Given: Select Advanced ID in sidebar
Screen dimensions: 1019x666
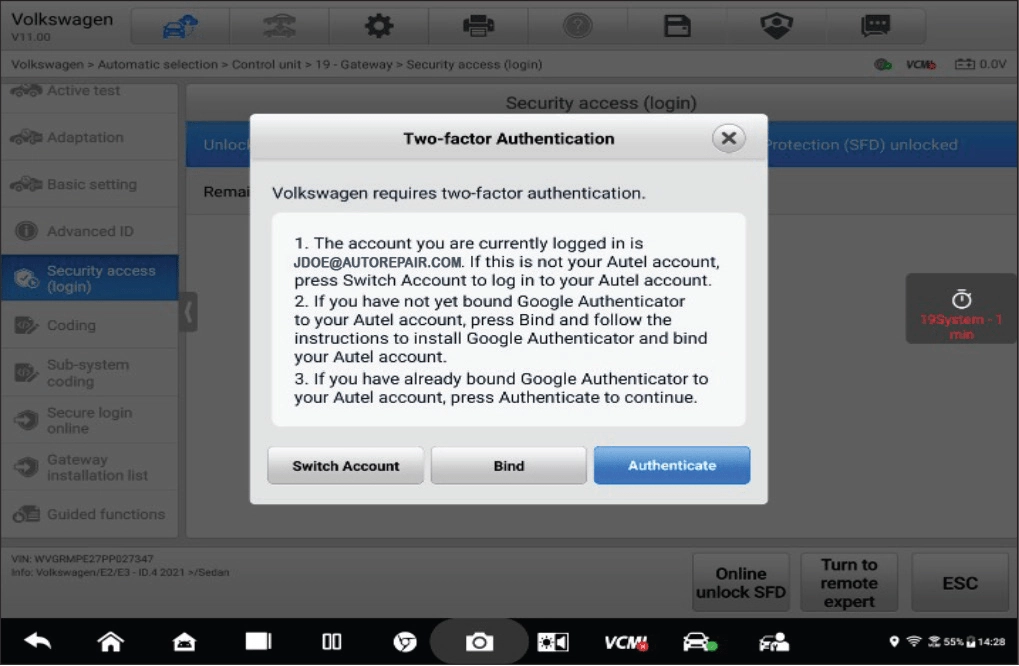Looking at the screenshot, I should point(89,231).
